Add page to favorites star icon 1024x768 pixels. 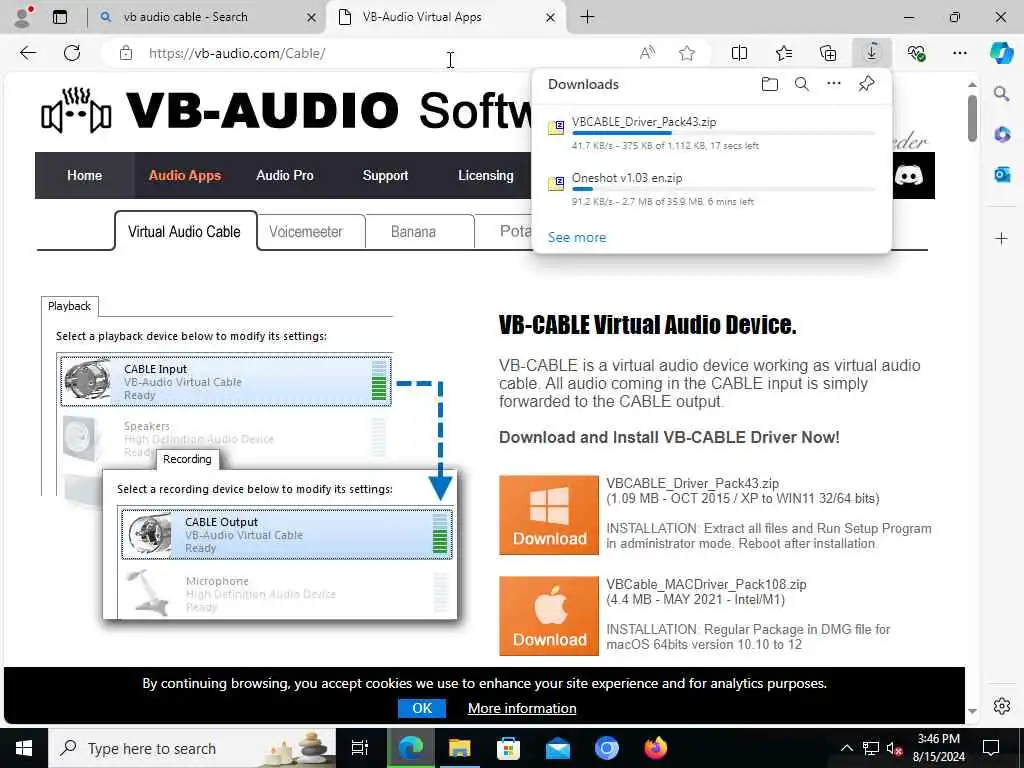[x=686, y=53]
